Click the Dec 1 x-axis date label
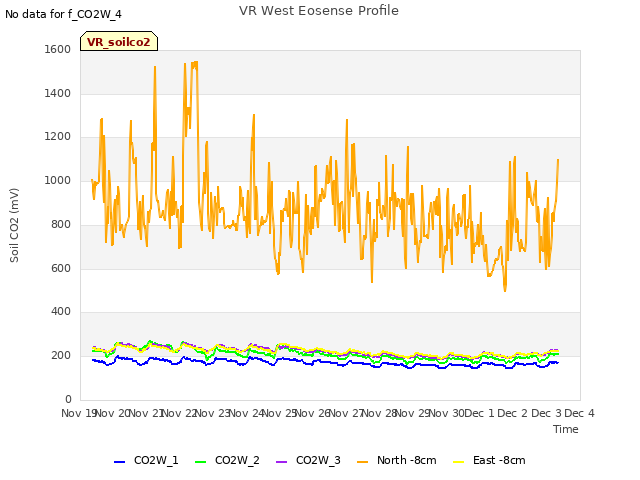 coord(479,413)
